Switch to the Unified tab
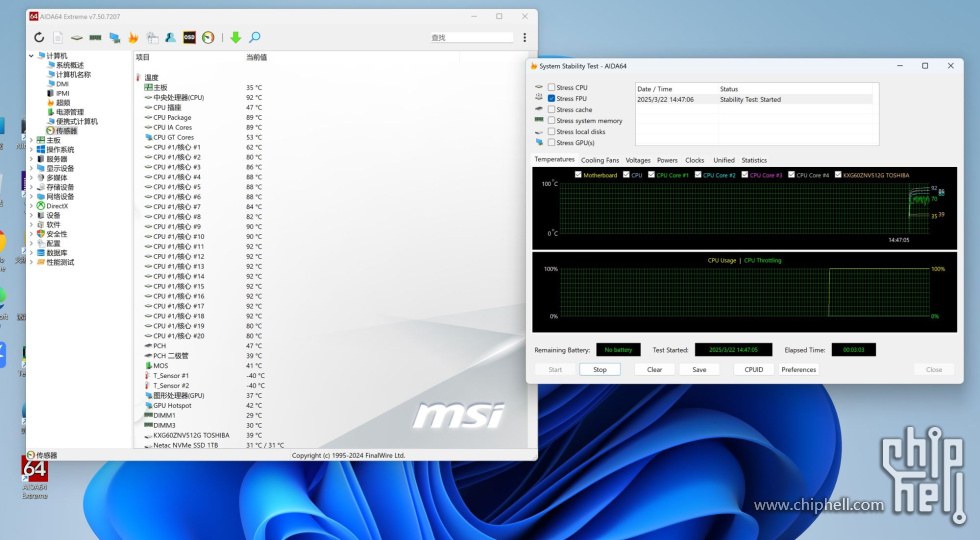 [724, 160]
